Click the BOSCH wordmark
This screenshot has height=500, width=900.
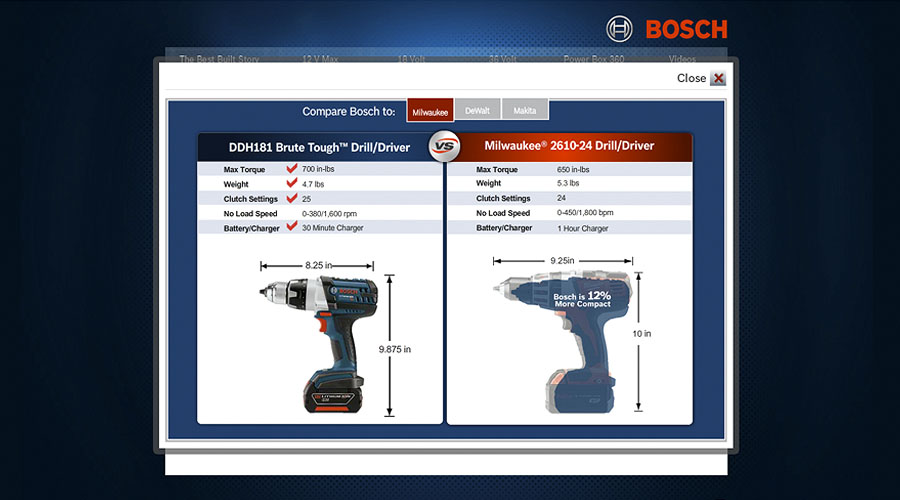(686, 29)
